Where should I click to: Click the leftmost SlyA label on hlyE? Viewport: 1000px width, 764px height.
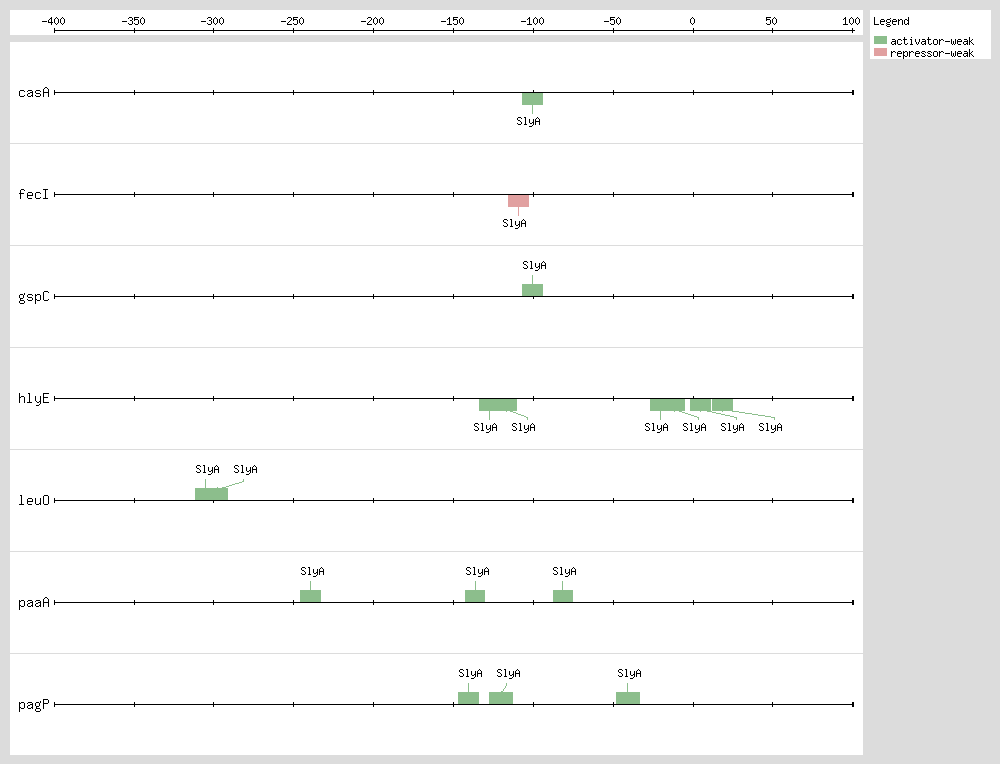pyautogui.click(x=485, y=427)
